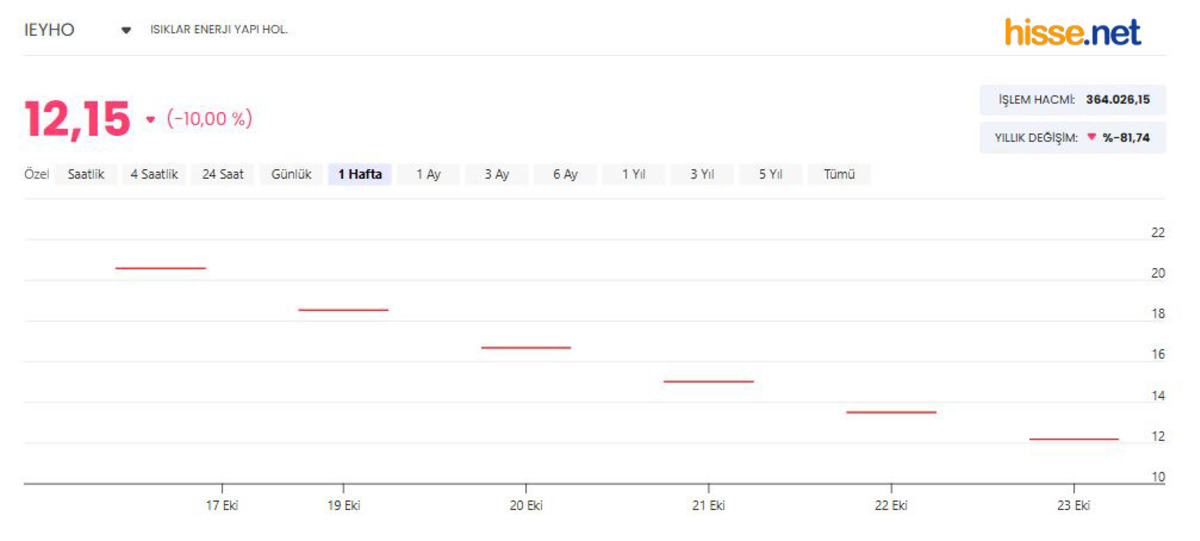1200x541 pixels.
Task: Click the red arrow in YILLIK DEĞİŞİM
Action: (x=1091, y=138)
